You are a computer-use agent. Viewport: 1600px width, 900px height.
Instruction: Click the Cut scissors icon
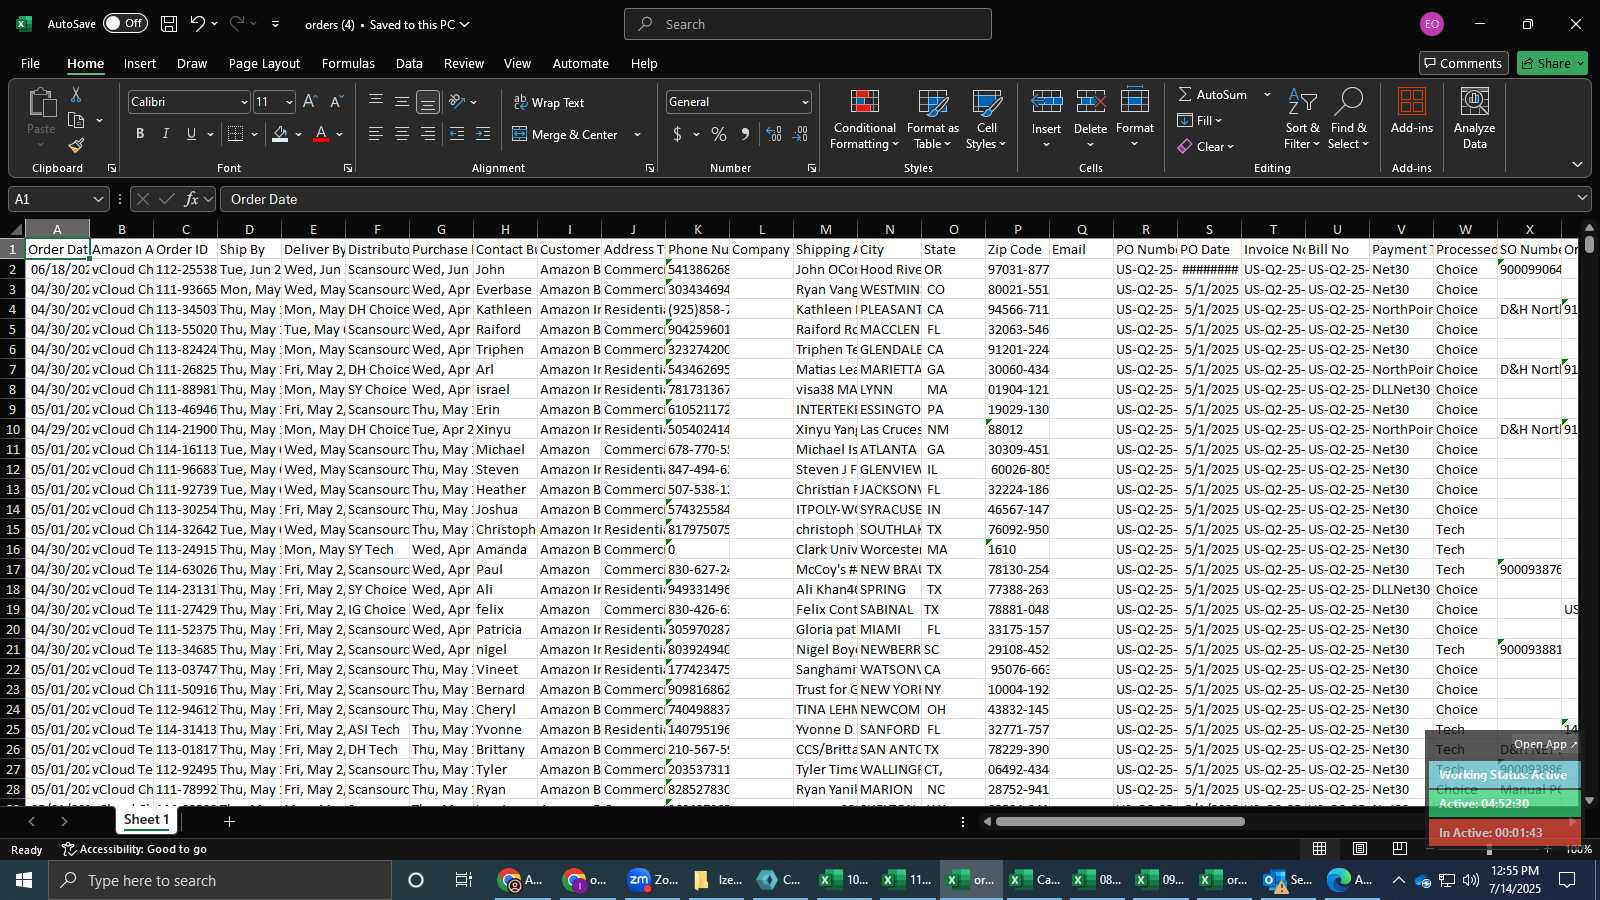click(x=76, y=94)
